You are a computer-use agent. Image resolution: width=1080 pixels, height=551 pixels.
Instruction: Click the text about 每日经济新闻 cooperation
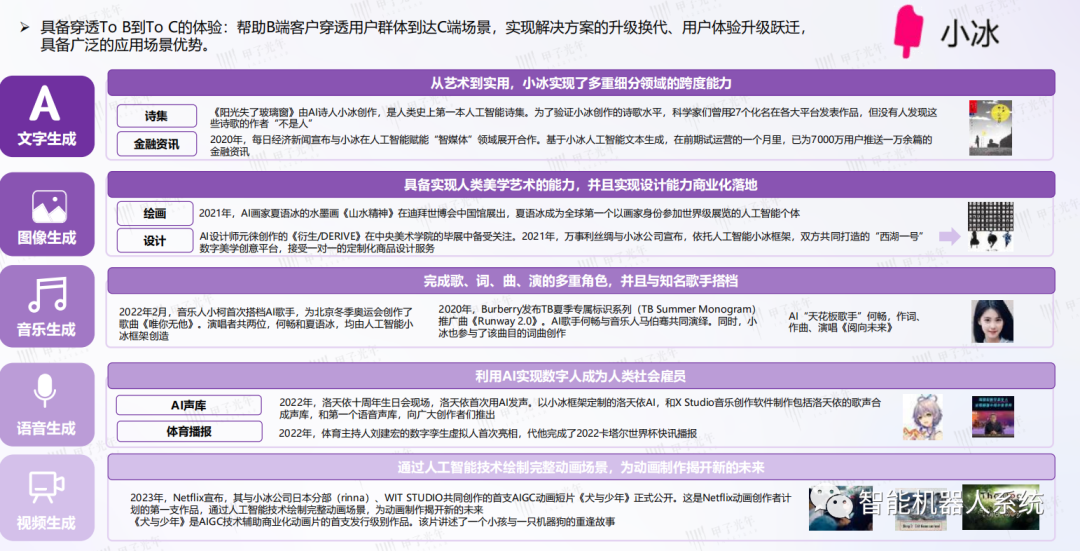(x=571, y=145)
